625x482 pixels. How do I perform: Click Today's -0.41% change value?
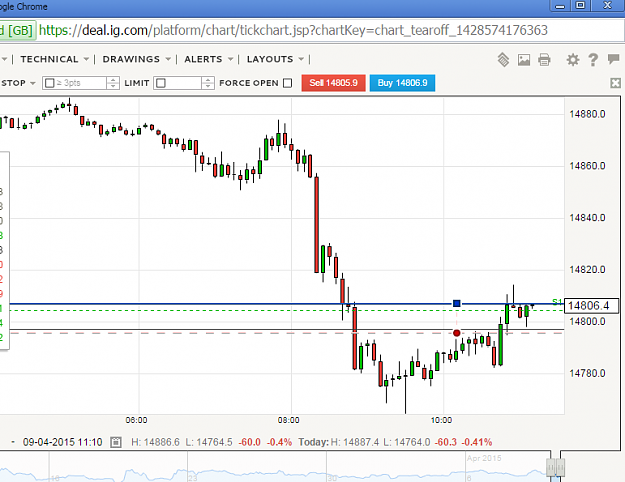point(477,442)
